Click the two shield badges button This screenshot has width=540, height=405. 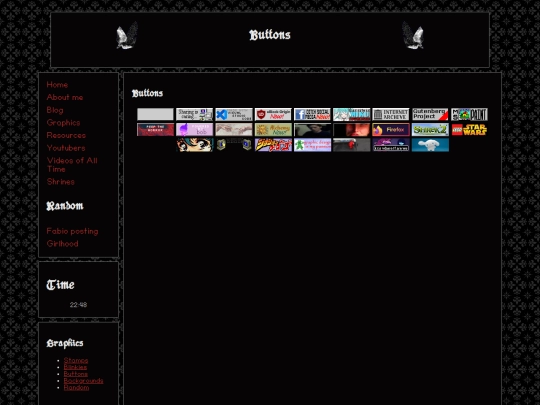[x=234, y=145]
